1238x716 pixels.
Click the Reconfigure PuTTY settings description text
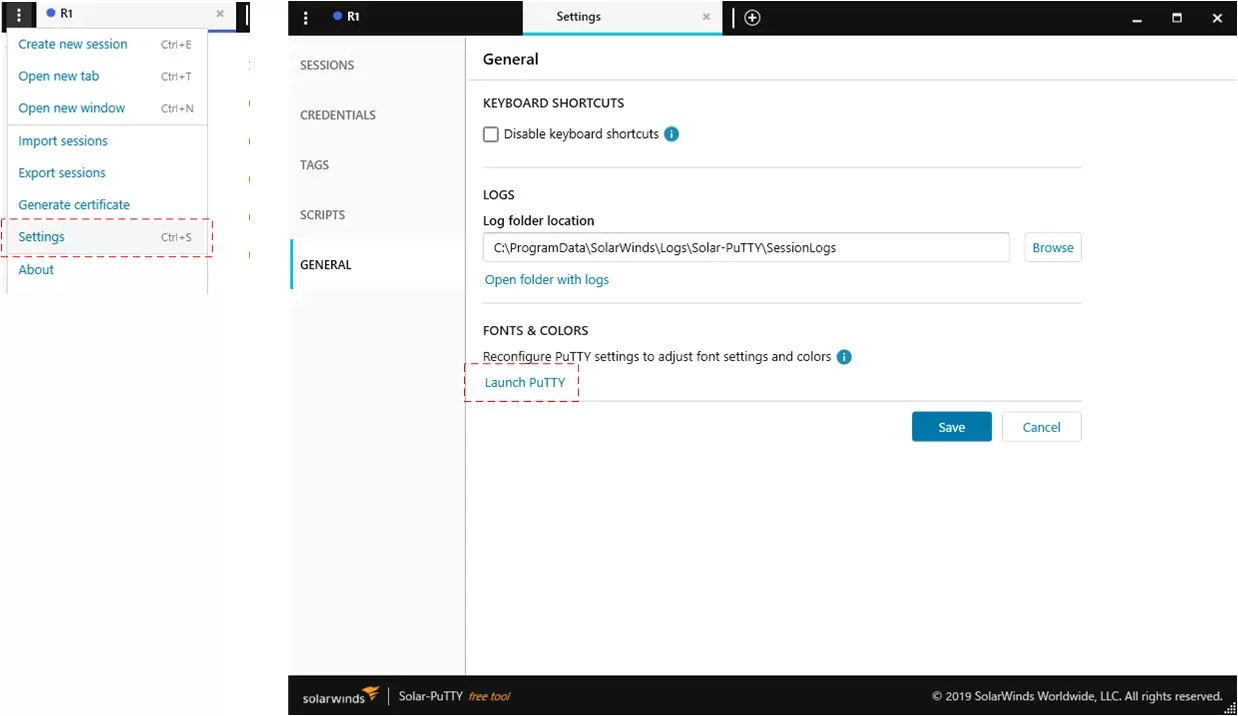657,357
